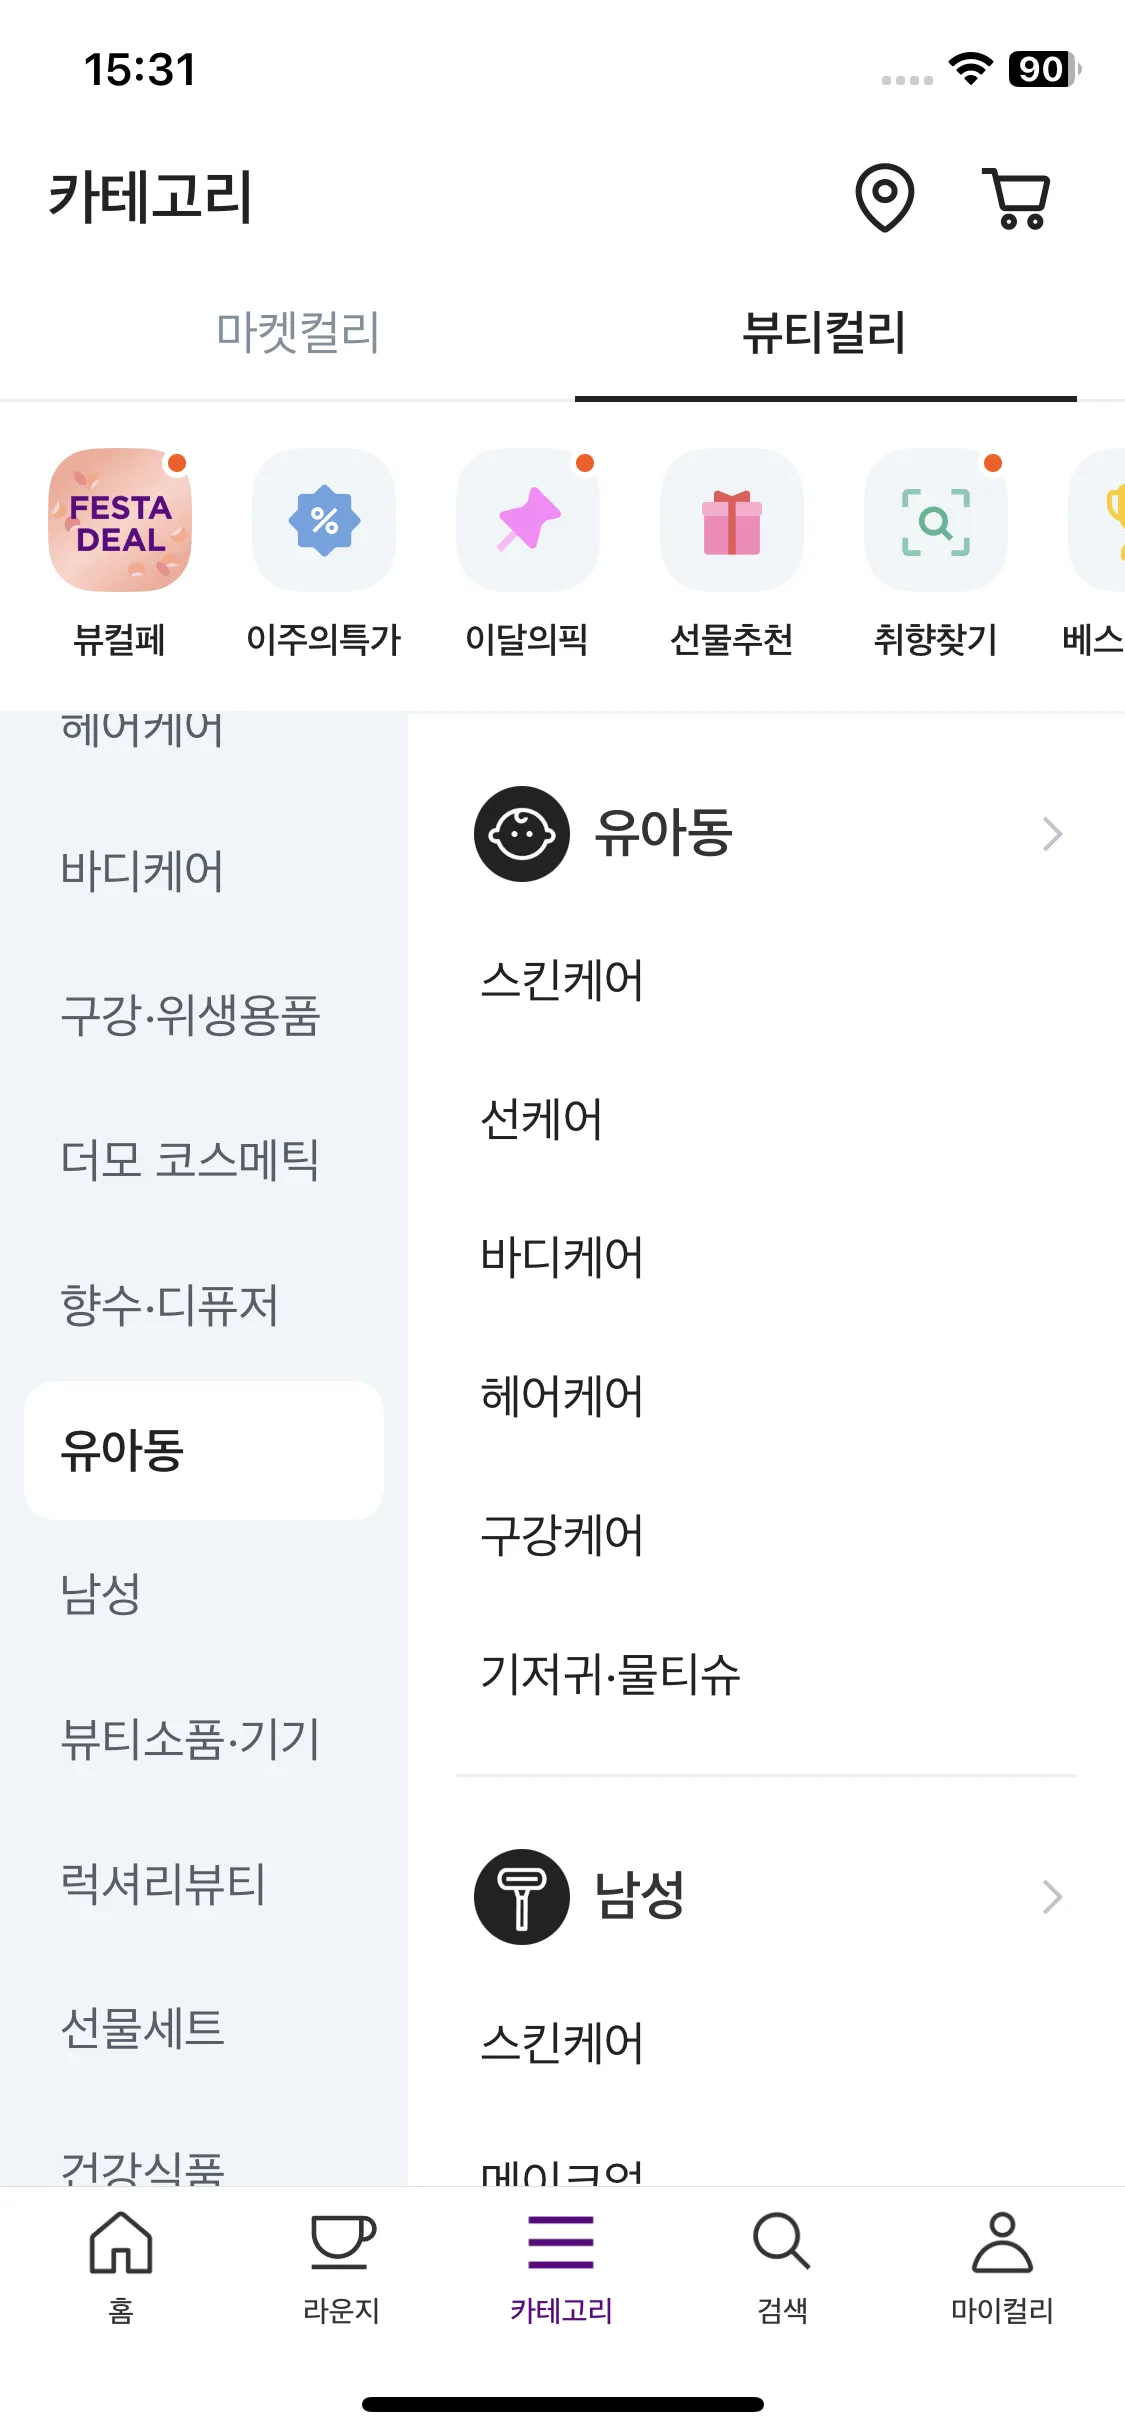Open the shopping cart
The width and height of the screenshot is (1125, 2436).
(1017, 198)
